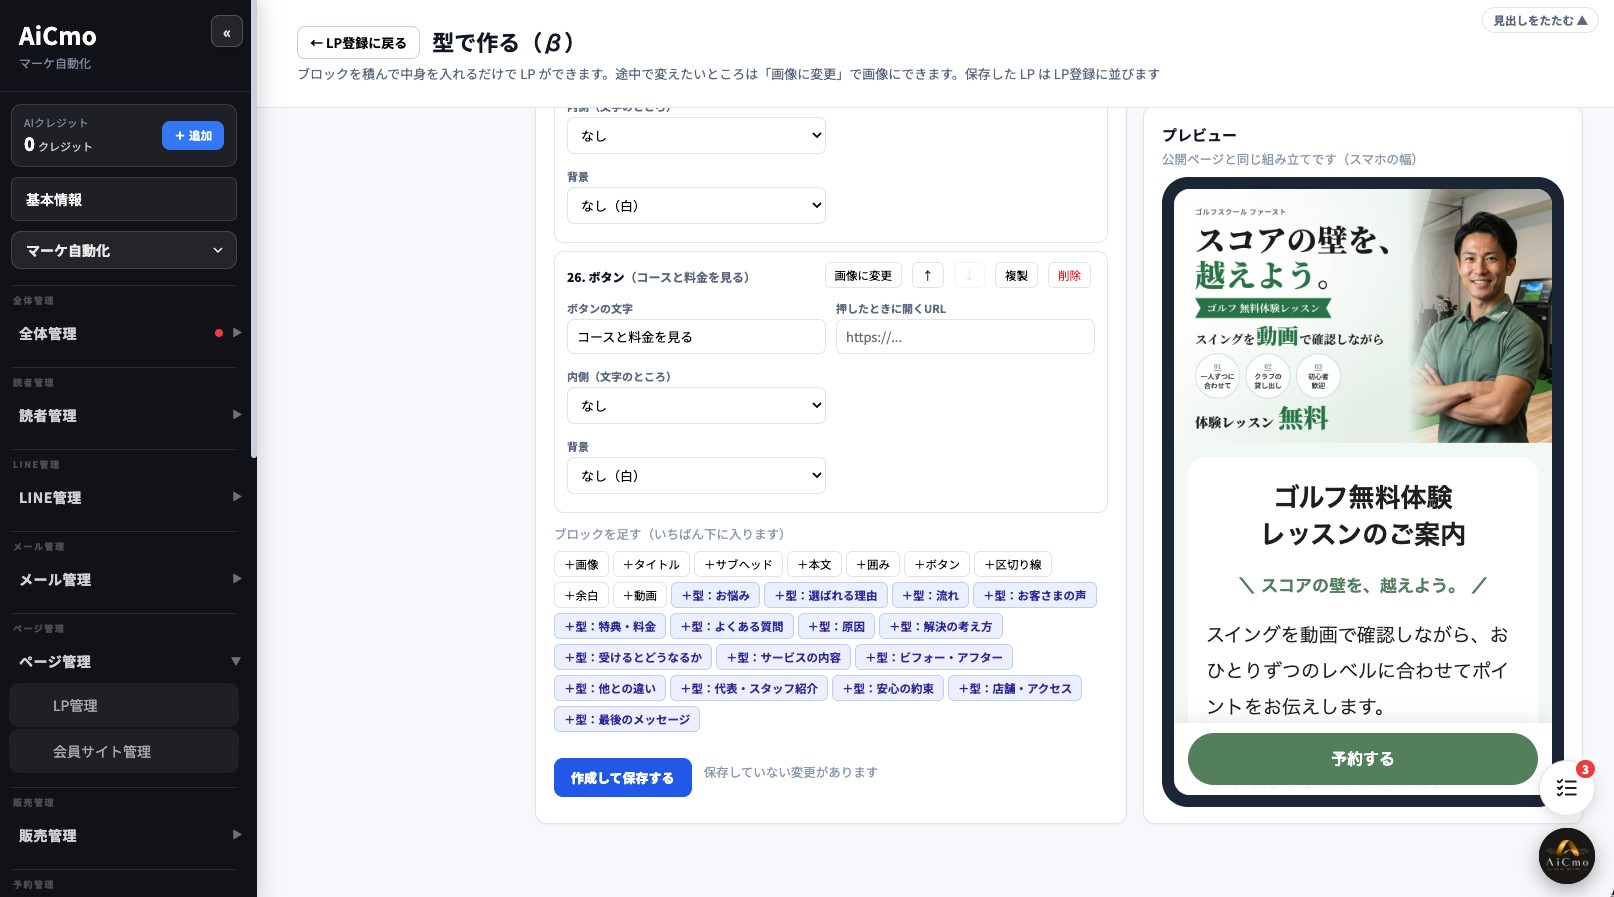Screen dimensions: 1614x897
Task: Add a ＋サブヘッド block
Action: [x=738, y=565]
